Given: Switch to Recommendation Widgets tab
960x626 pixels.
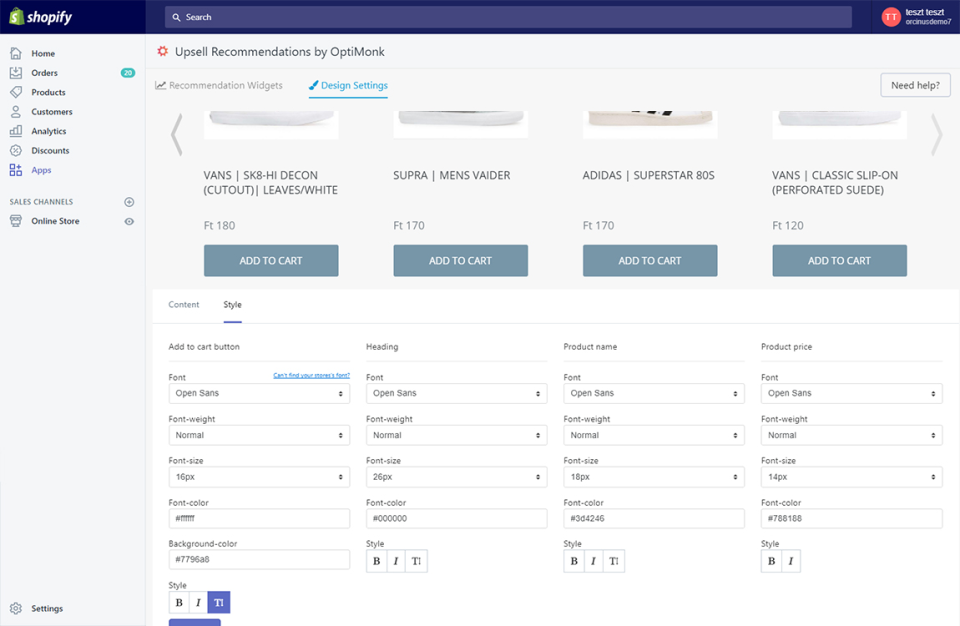Looking at the screenshot, I should point(219,85).
